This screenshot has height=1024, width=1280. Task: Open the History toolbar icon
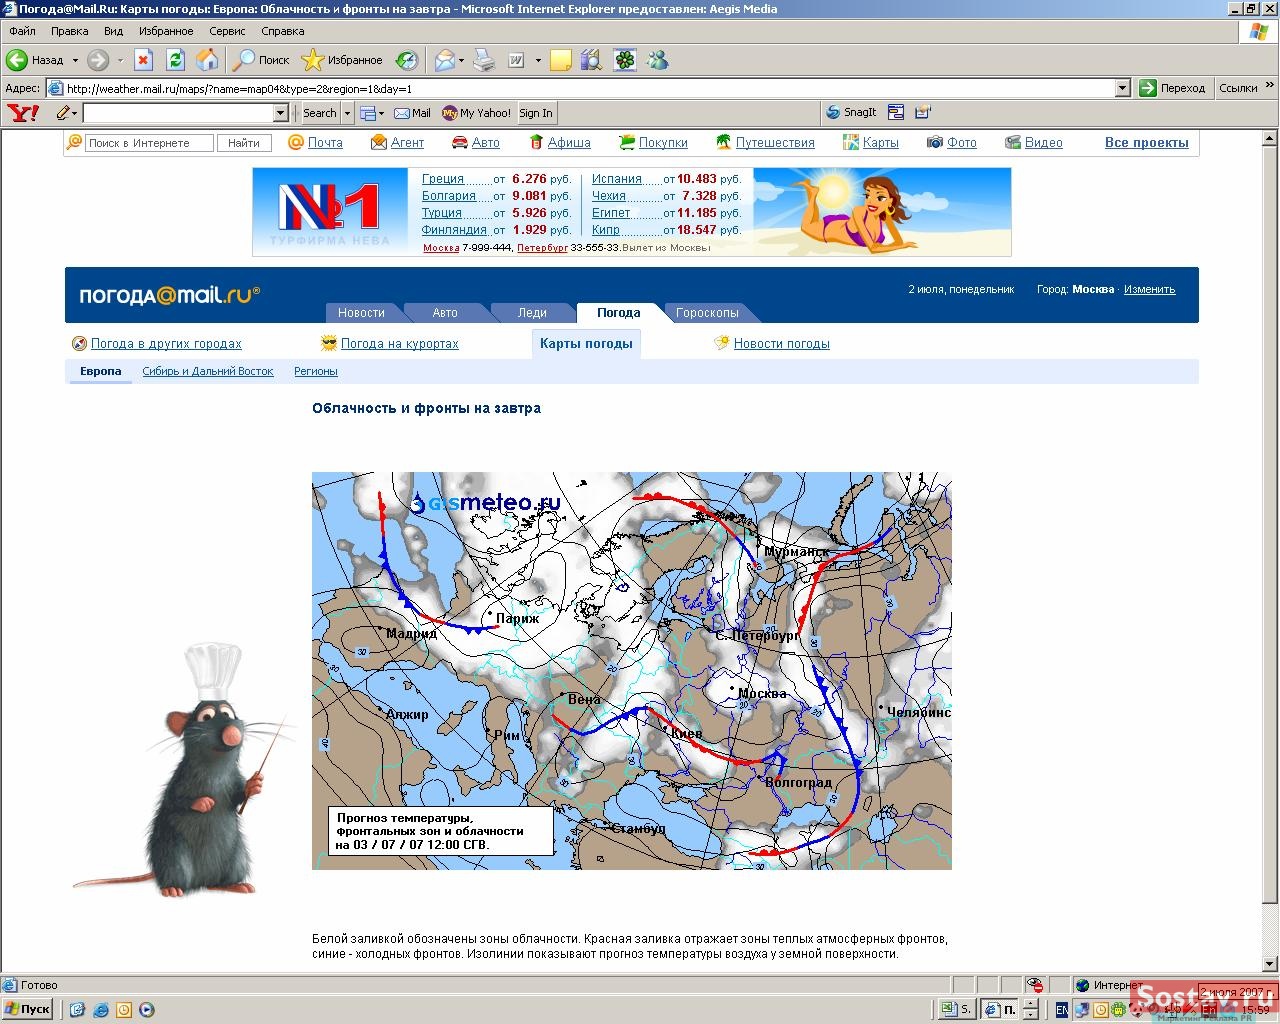click(406, 60)
